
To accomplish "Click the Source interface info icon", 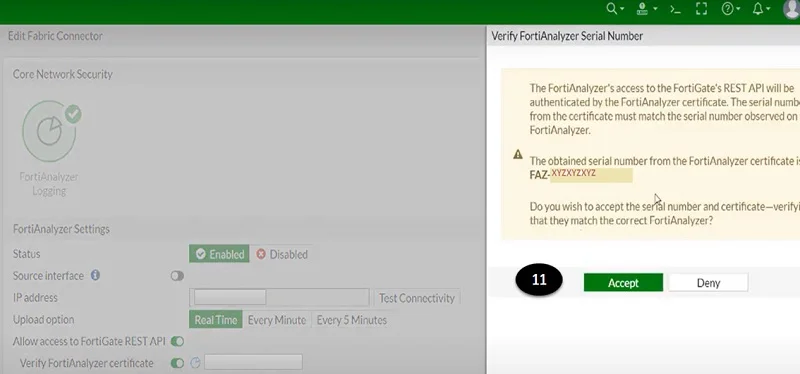I will click(95, 276).
